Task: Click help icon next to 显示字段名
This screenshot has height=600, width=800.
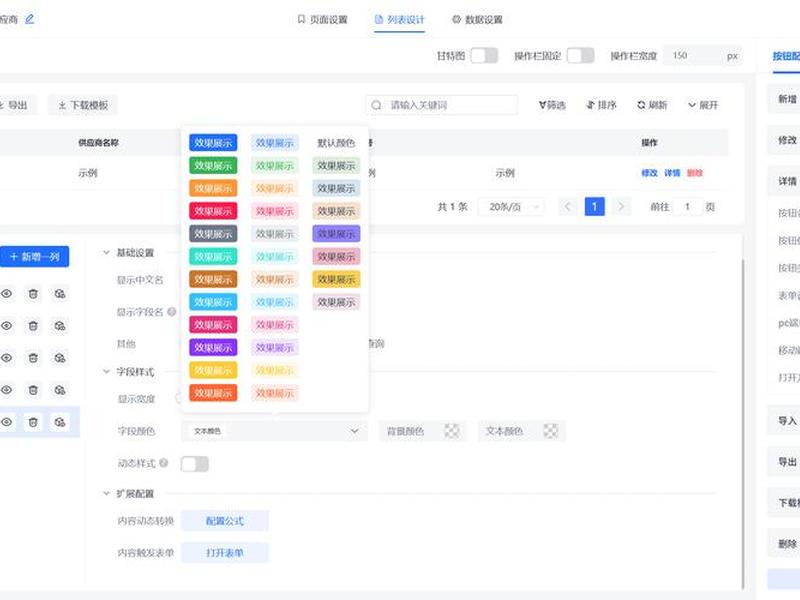Action: [x=172, y=311]
